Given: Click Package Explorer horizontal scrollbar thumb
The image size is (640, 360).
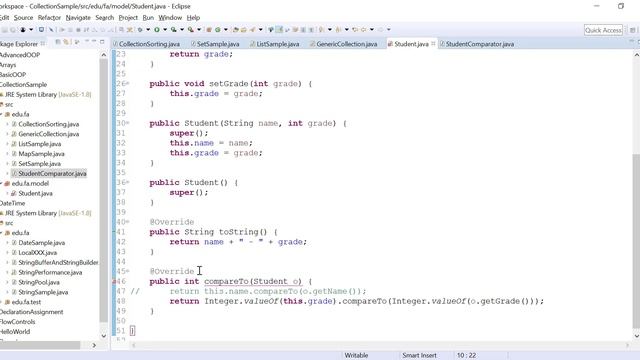Looking at the screenshot, I should [x=40, y=345].
